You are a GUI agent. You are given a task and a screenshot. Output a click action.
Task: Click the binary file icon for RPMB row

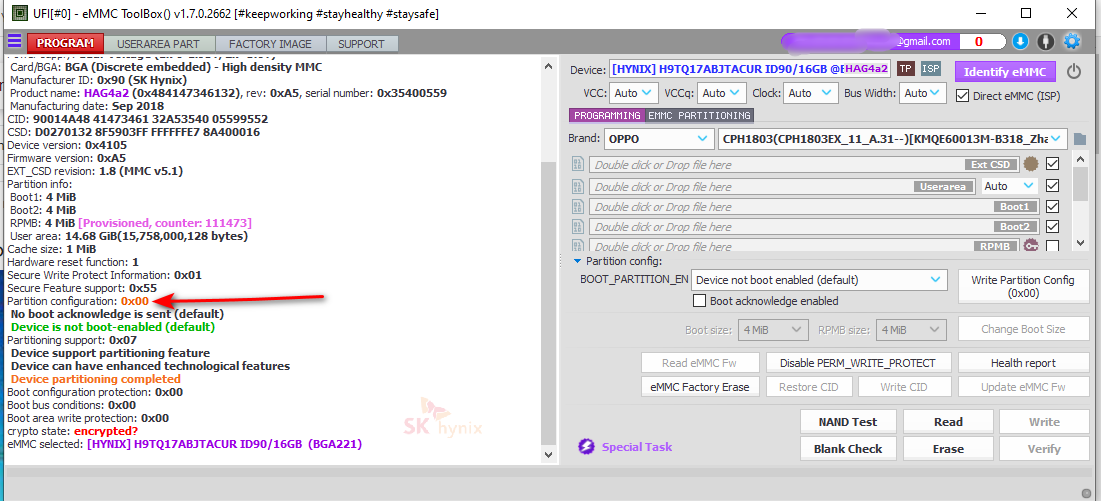[578, 246]
